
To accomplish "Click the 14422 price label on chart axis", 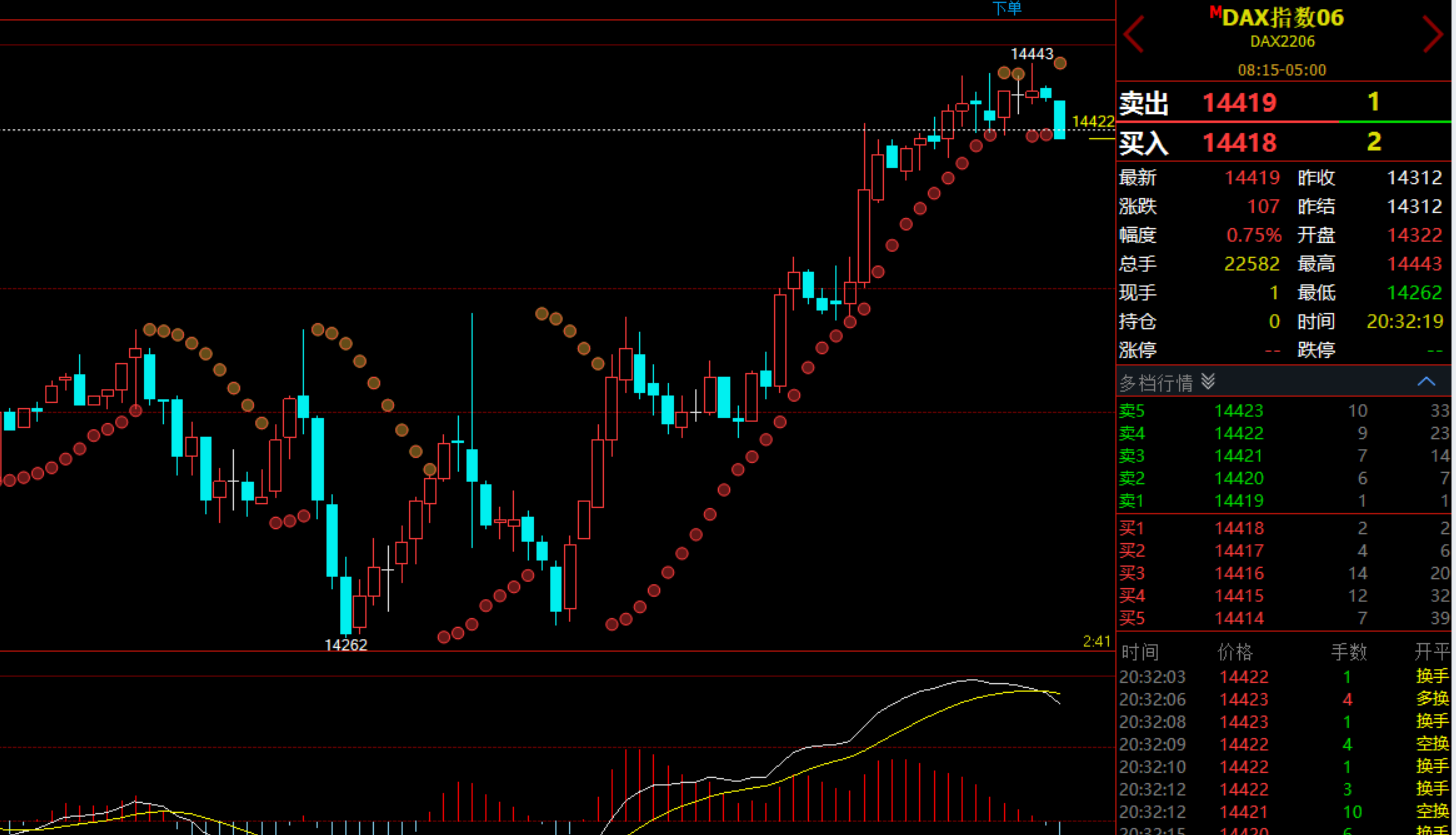I will click(x=1093, y=122).
